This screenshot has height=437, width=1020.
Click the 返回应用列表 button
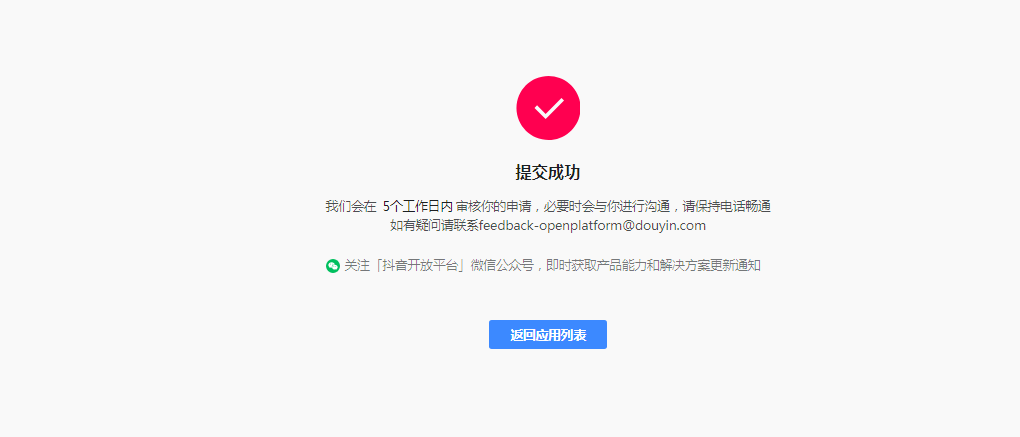coord(548,334)
